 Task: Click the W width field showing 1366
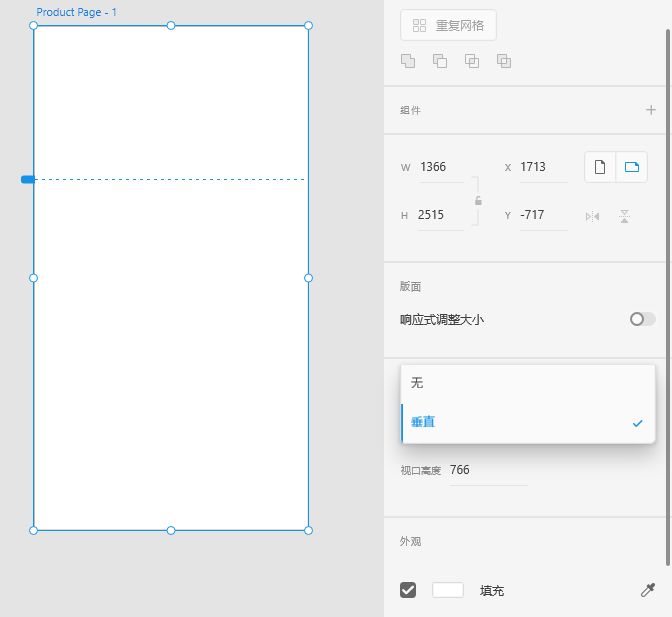pos(441,167)
